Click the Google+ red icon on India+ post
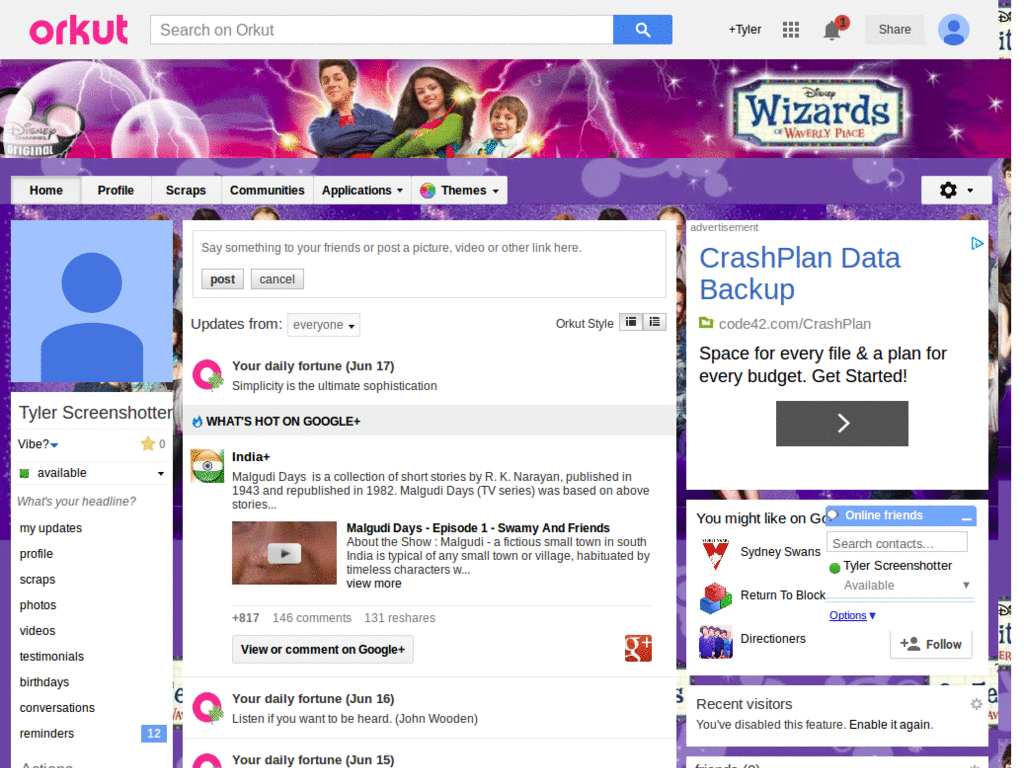The height and width of the screenshot is (768, 1024). click(638, 648)
